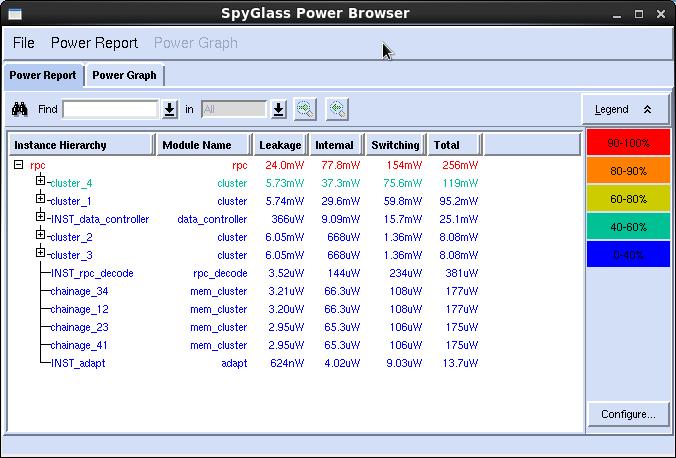Open the Power Report menu
676x458 pixels.
tap(94, 43)
